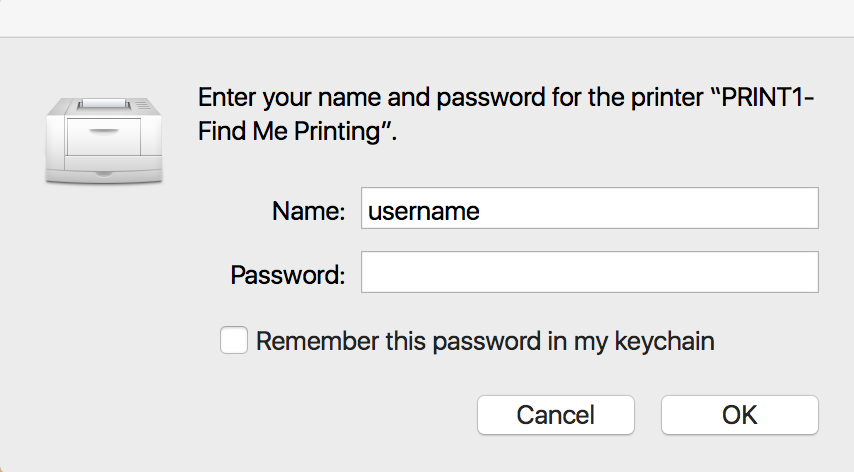Viewport: 854px width, 472px height.
Task: Place cursor after "username" in Name field
Action: (x=483, y=212)
